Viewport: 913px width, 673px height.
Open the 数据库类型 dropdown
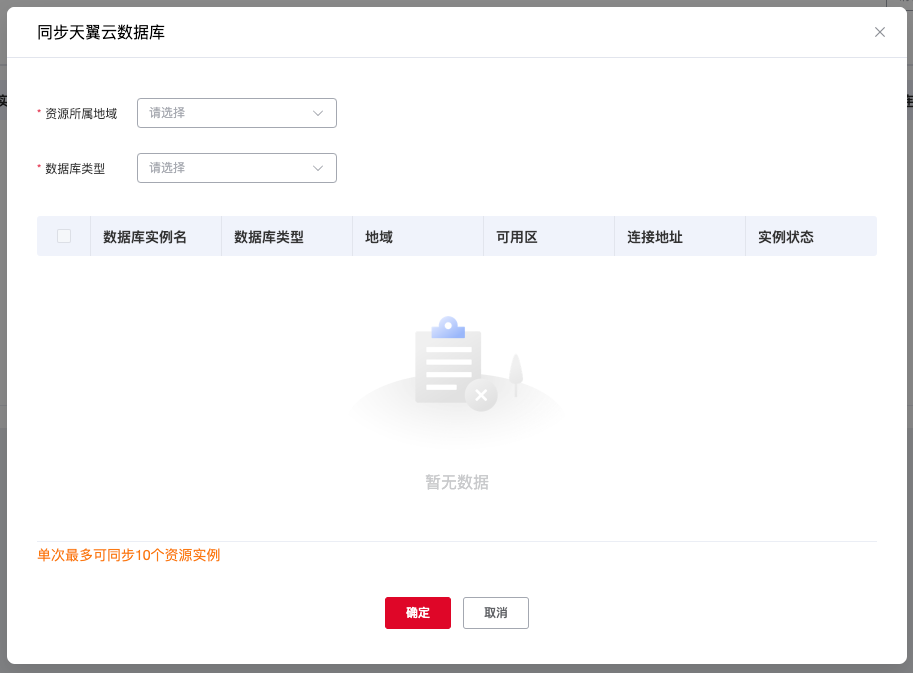pos(236,168)
